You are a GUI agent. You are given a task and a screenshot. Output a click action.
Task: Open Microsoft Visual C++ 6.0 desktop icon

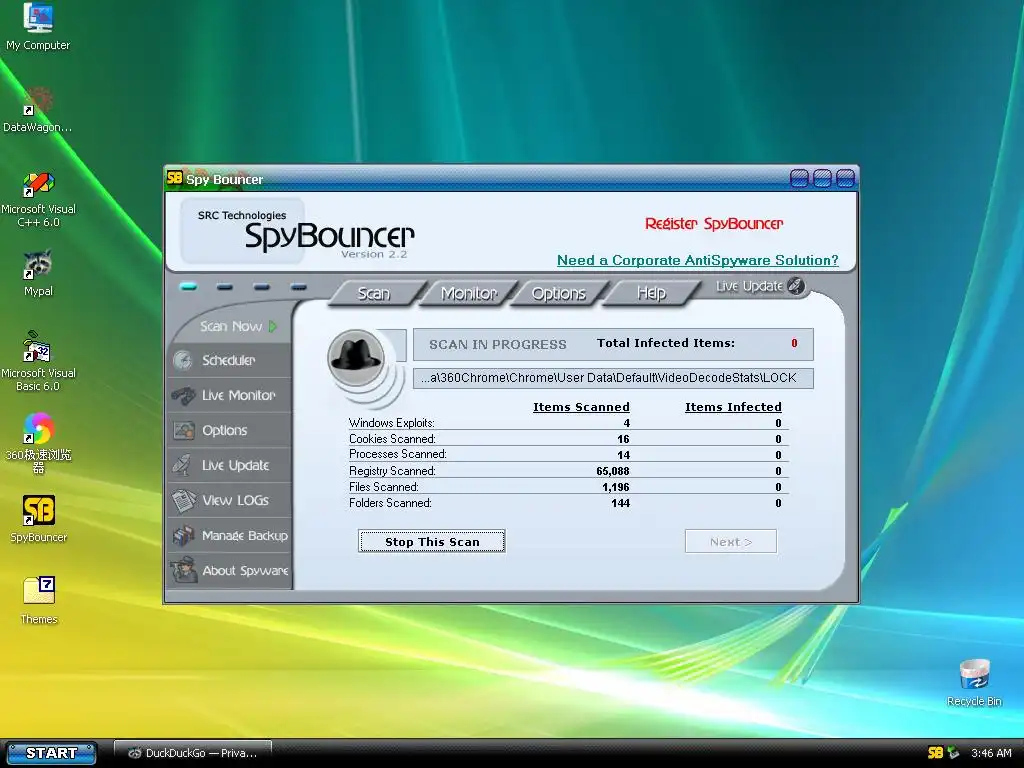[38, 198]
